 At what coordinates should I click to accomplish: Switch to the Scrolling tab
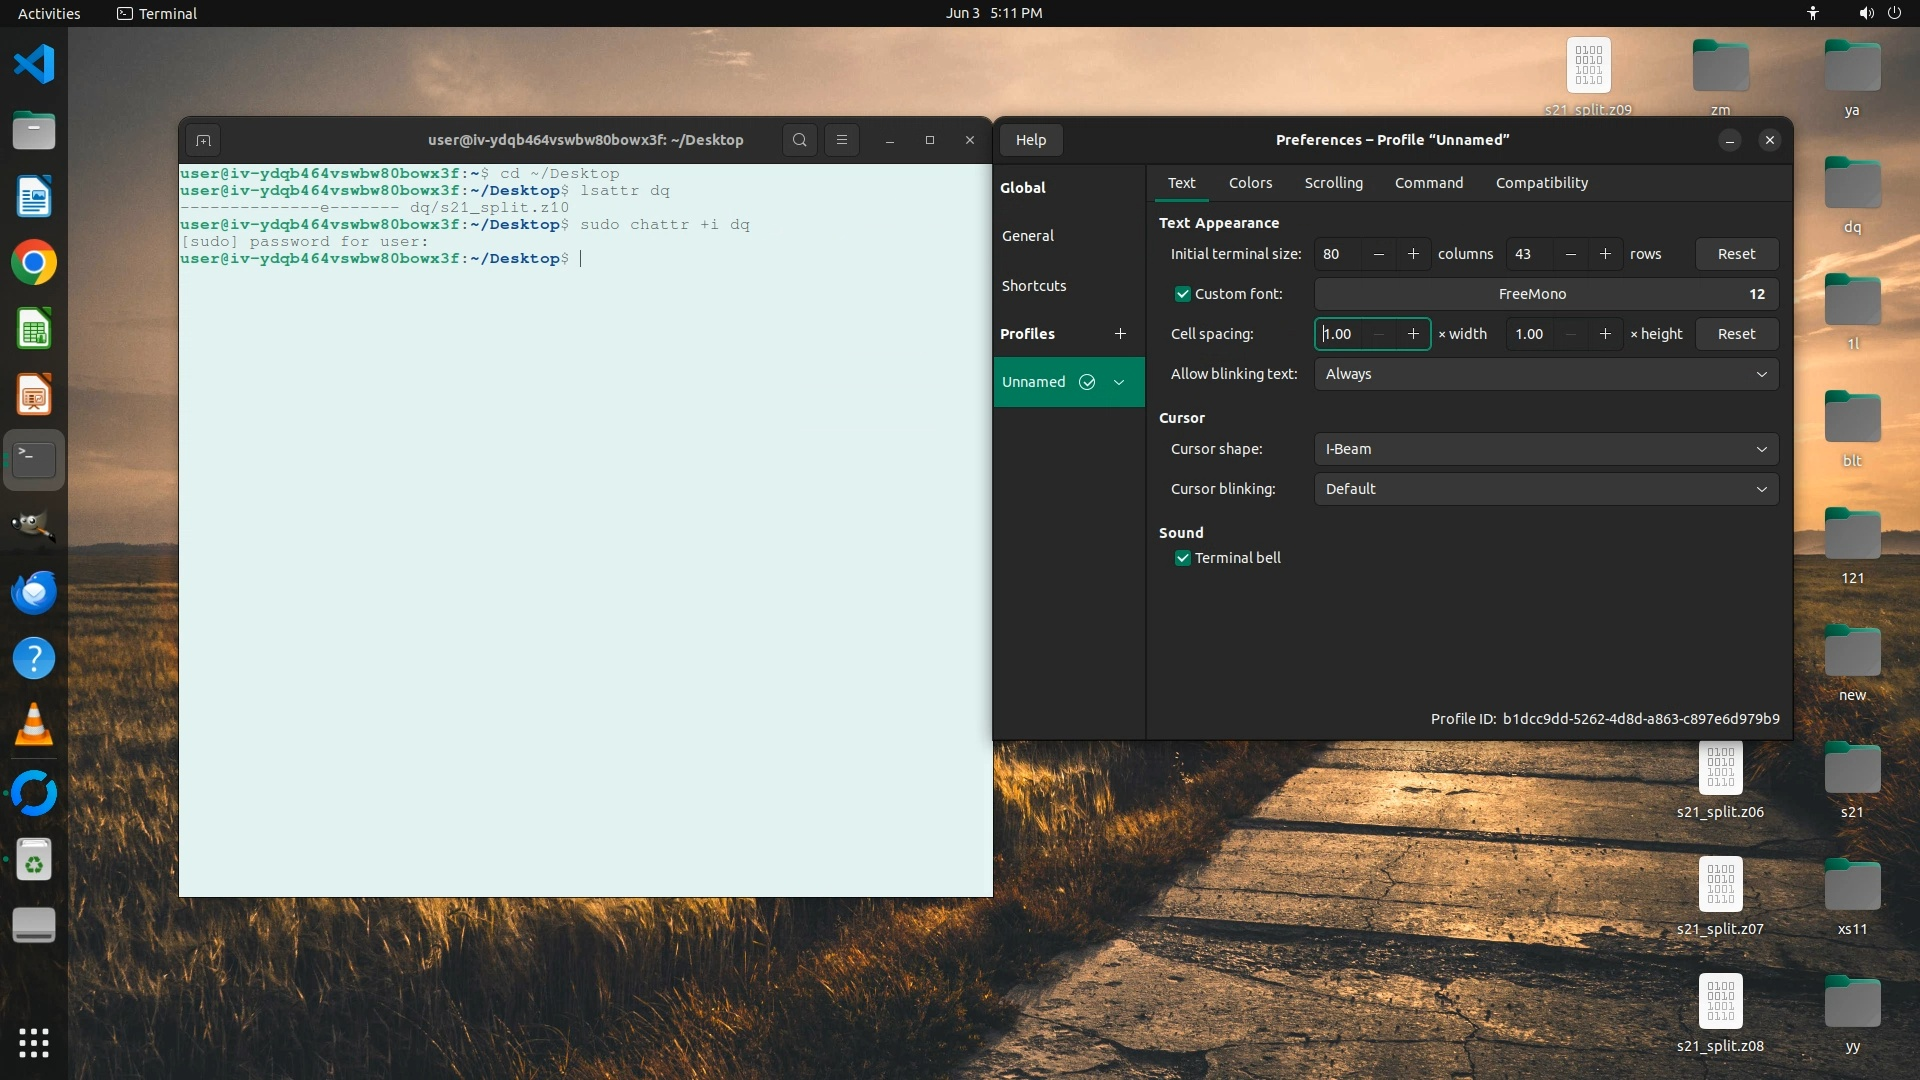coord(1333,183)
